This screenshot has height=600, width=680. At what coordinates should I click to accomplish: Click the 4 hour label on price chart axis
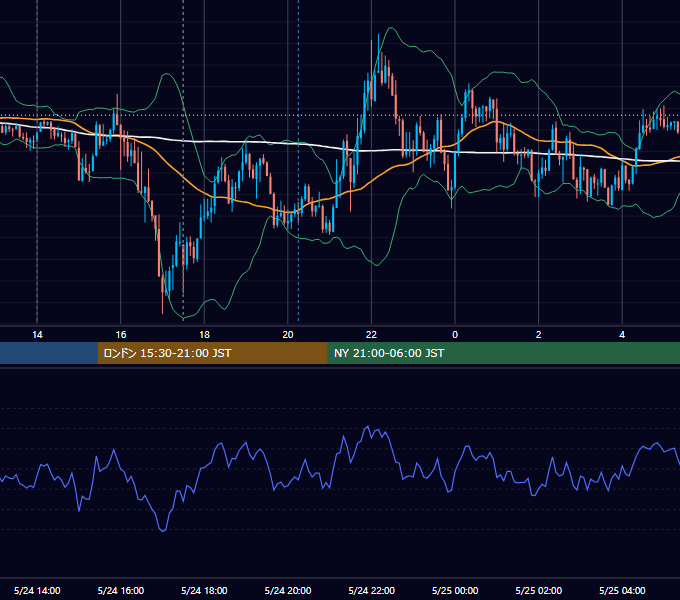622,335
